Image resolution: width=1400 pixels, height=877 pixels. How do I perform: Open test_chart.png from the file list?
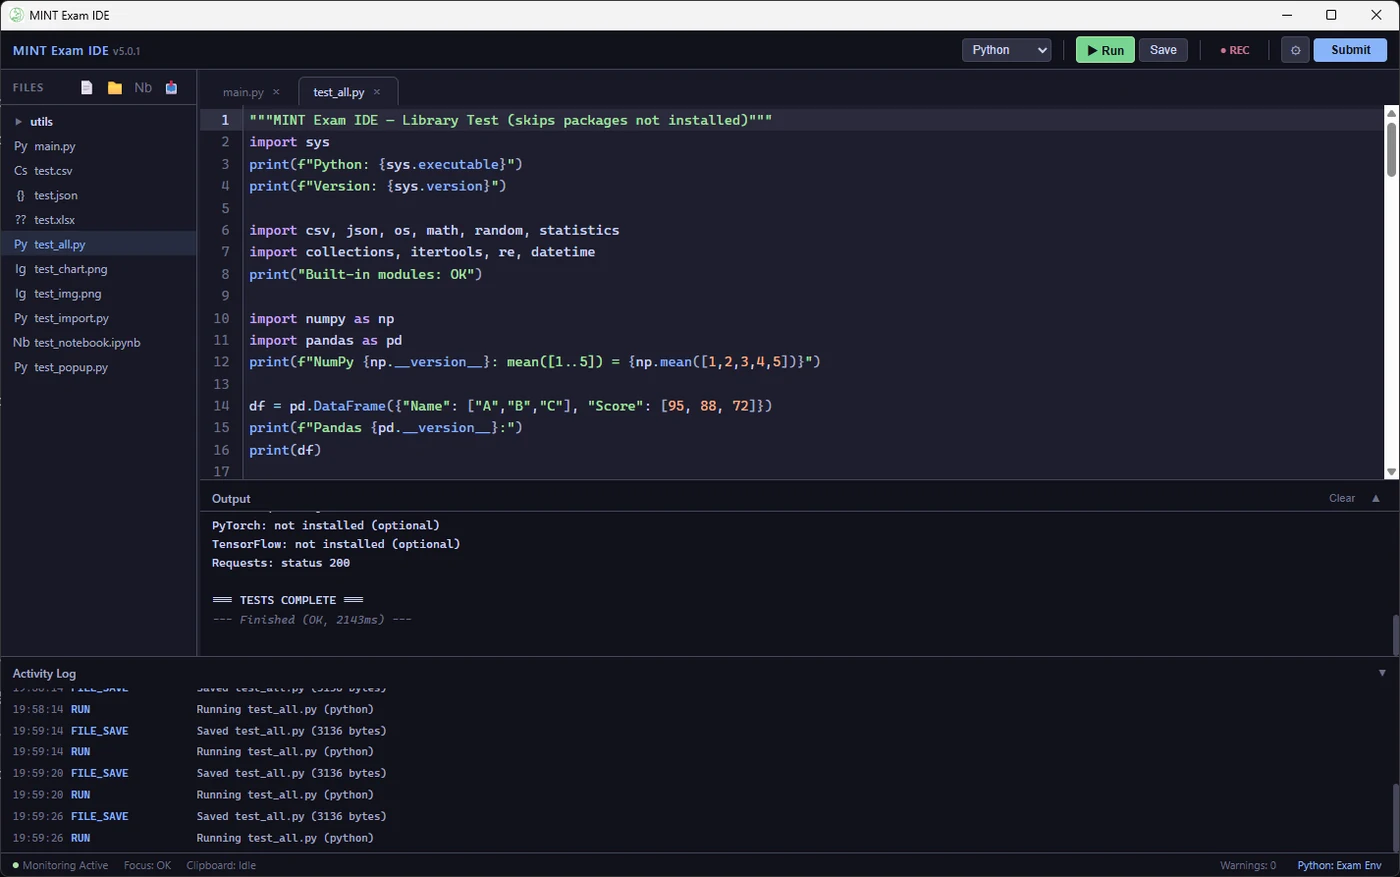pos(98,269)
